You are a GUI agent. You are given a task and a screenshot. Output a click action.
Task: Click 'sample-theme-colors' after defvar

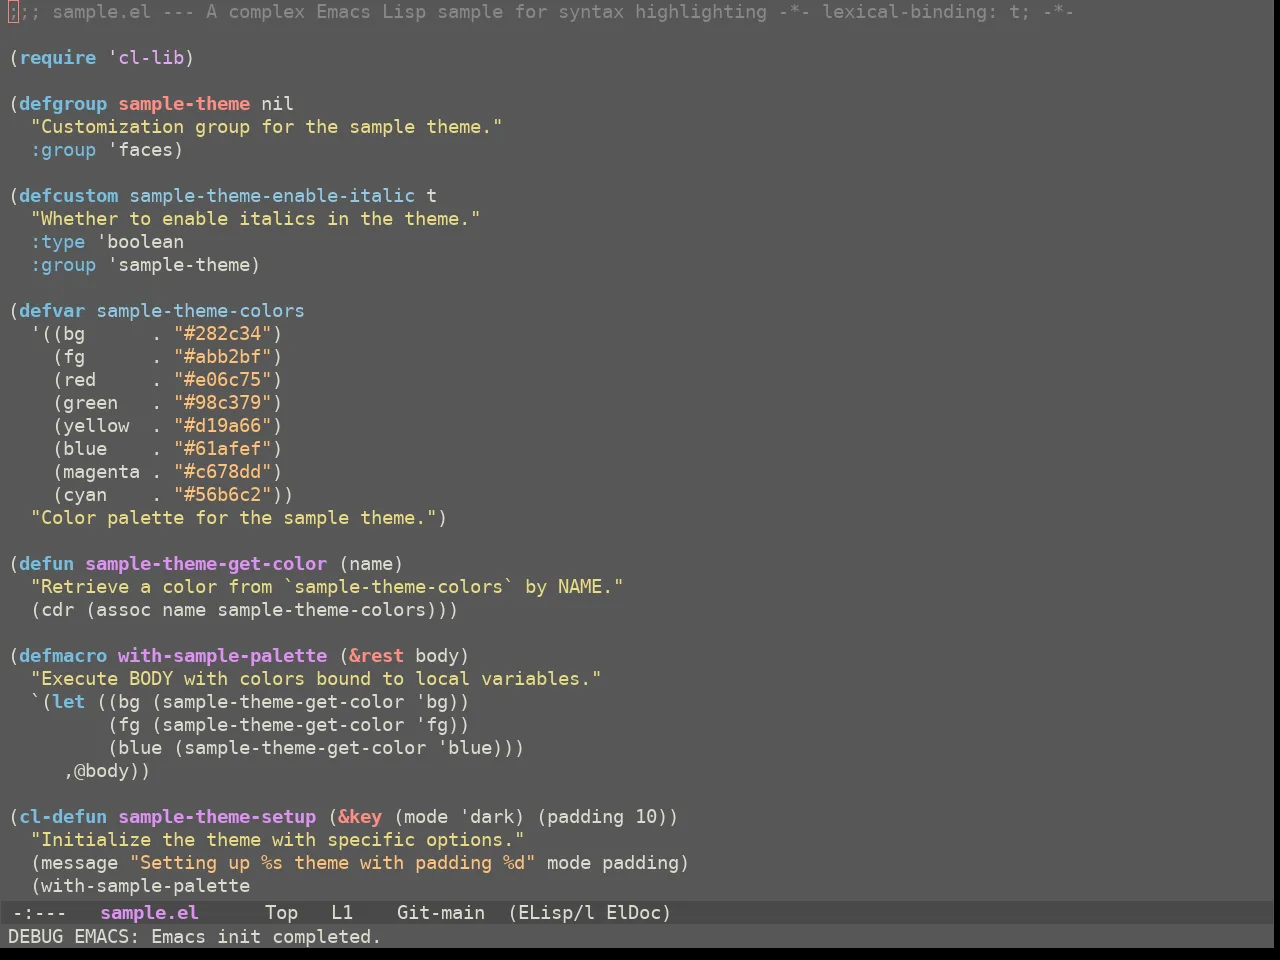coord(200,310)
